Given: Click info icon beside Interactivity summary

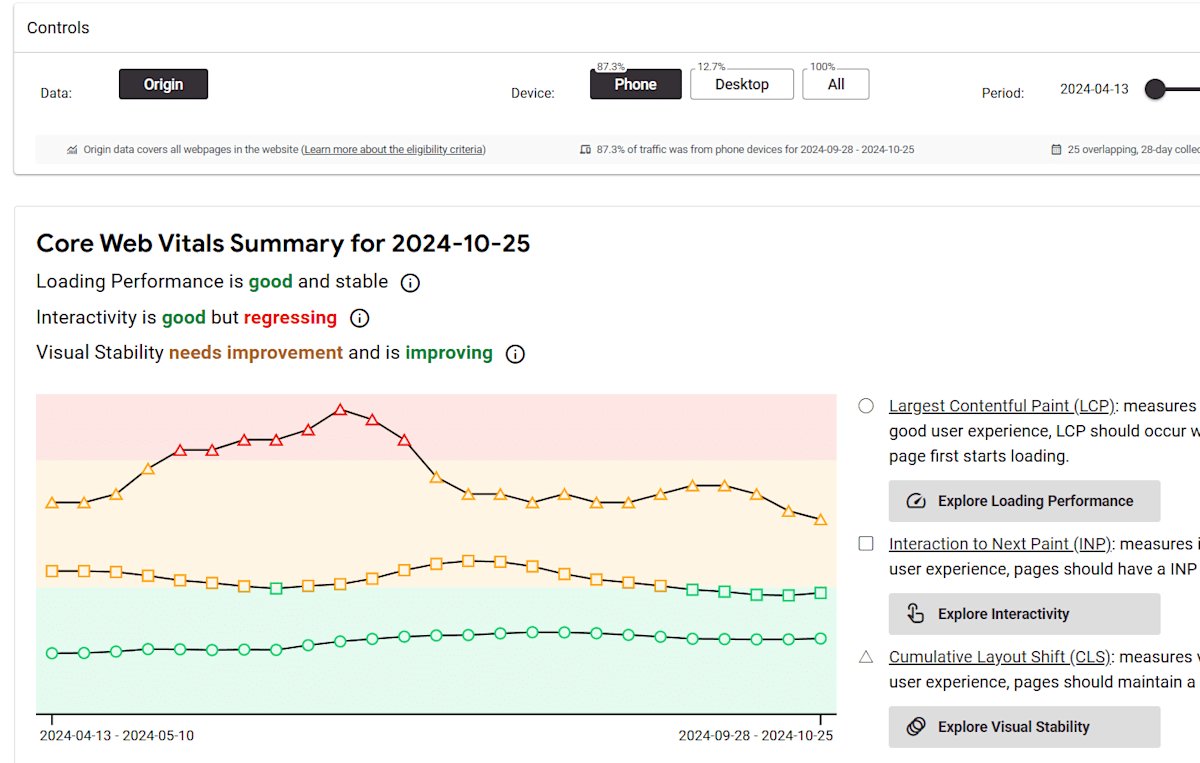Looking at the screenshot, I should click(x=360, y=319).
